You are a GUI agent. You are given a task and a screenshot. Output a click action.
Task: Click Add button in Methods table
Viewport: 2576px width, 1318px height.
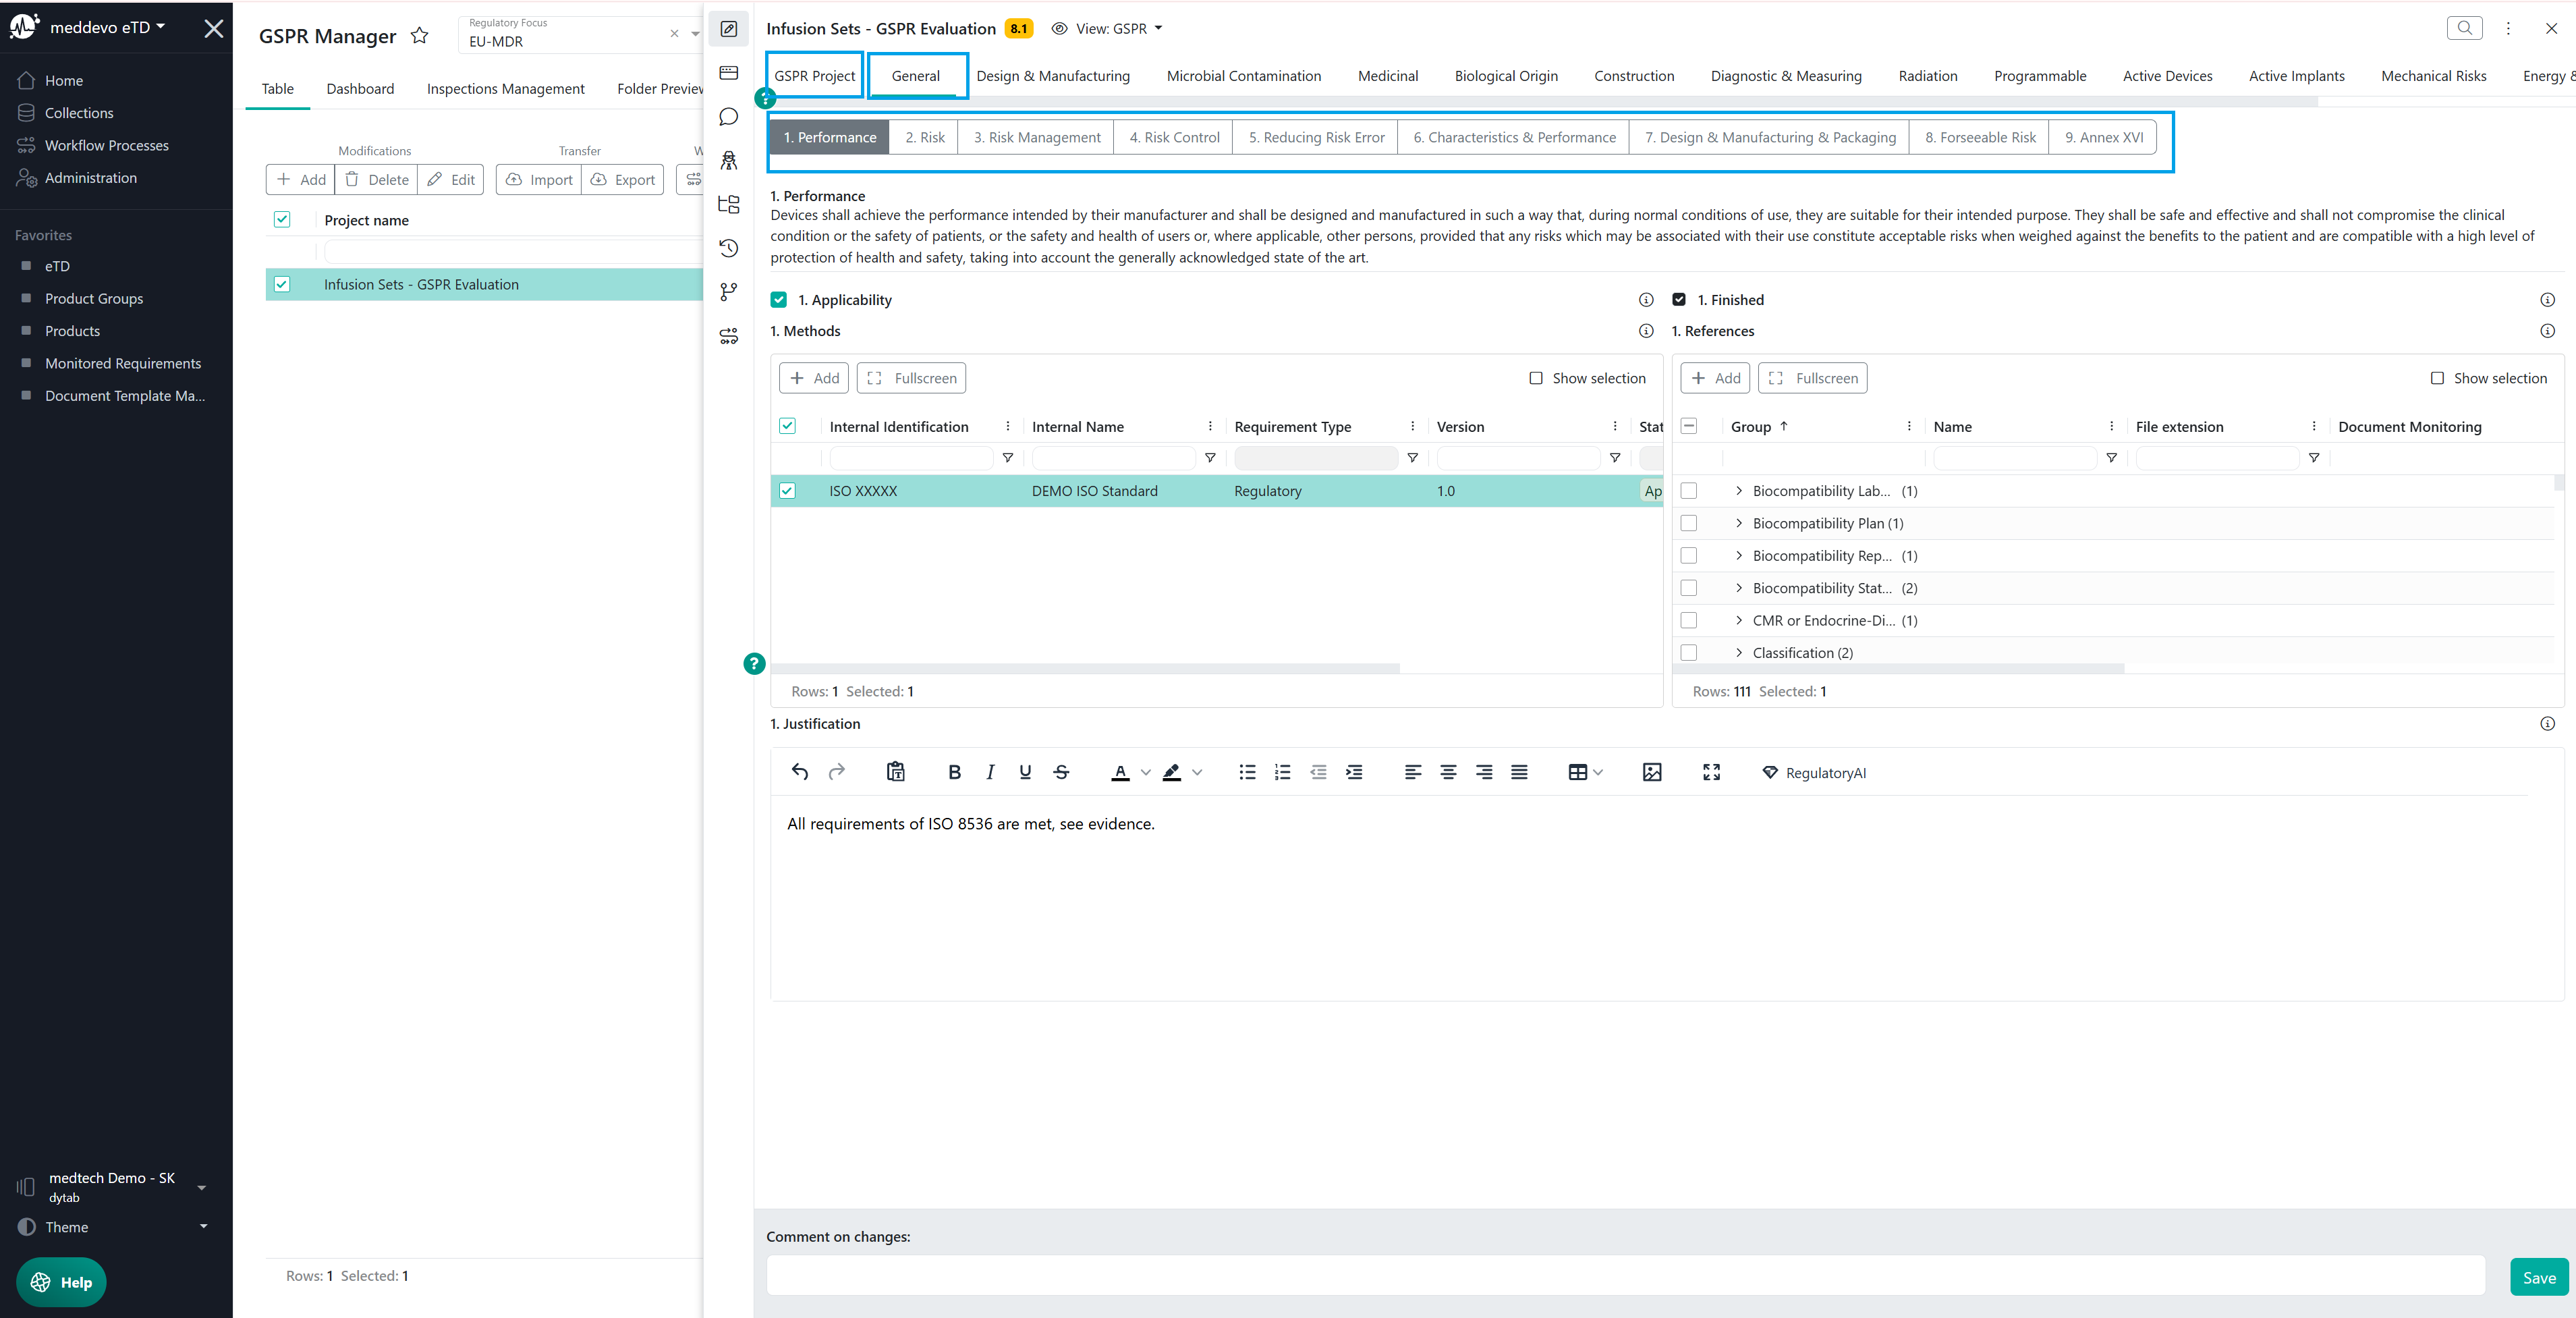(x=814, y=378)
